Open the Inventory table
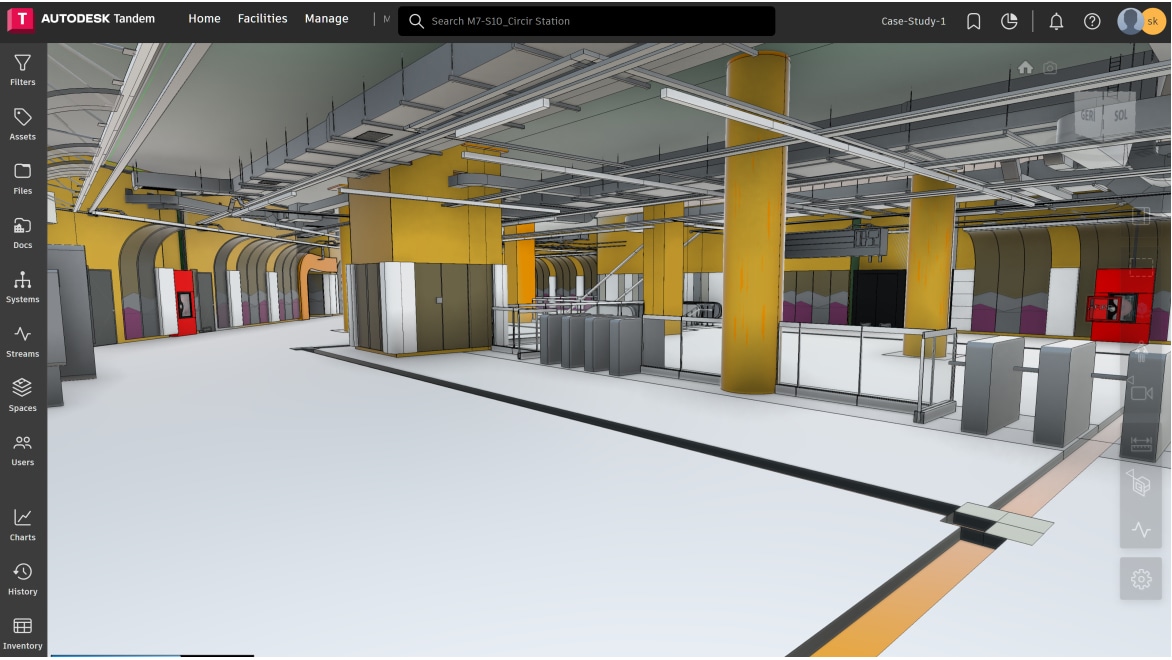This screenshot has height=660, width=1172. pos(22,633)
